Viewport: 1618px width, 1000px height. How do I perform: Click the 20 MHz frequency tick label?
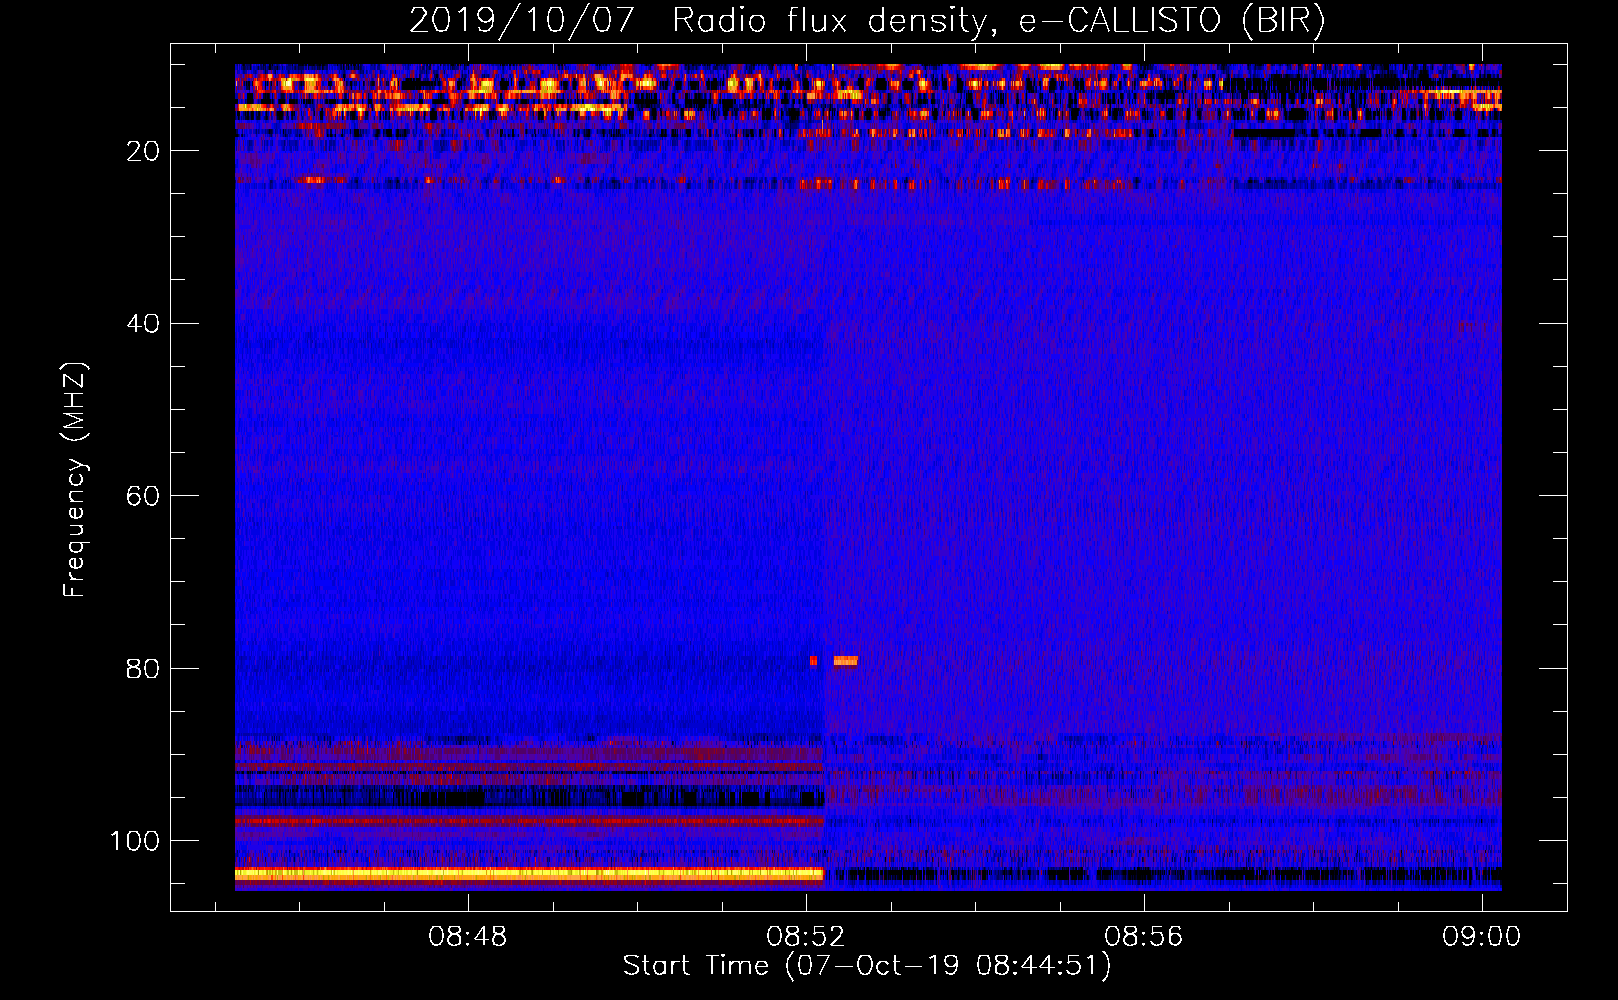pyautogui.click(x=144, y=151)
